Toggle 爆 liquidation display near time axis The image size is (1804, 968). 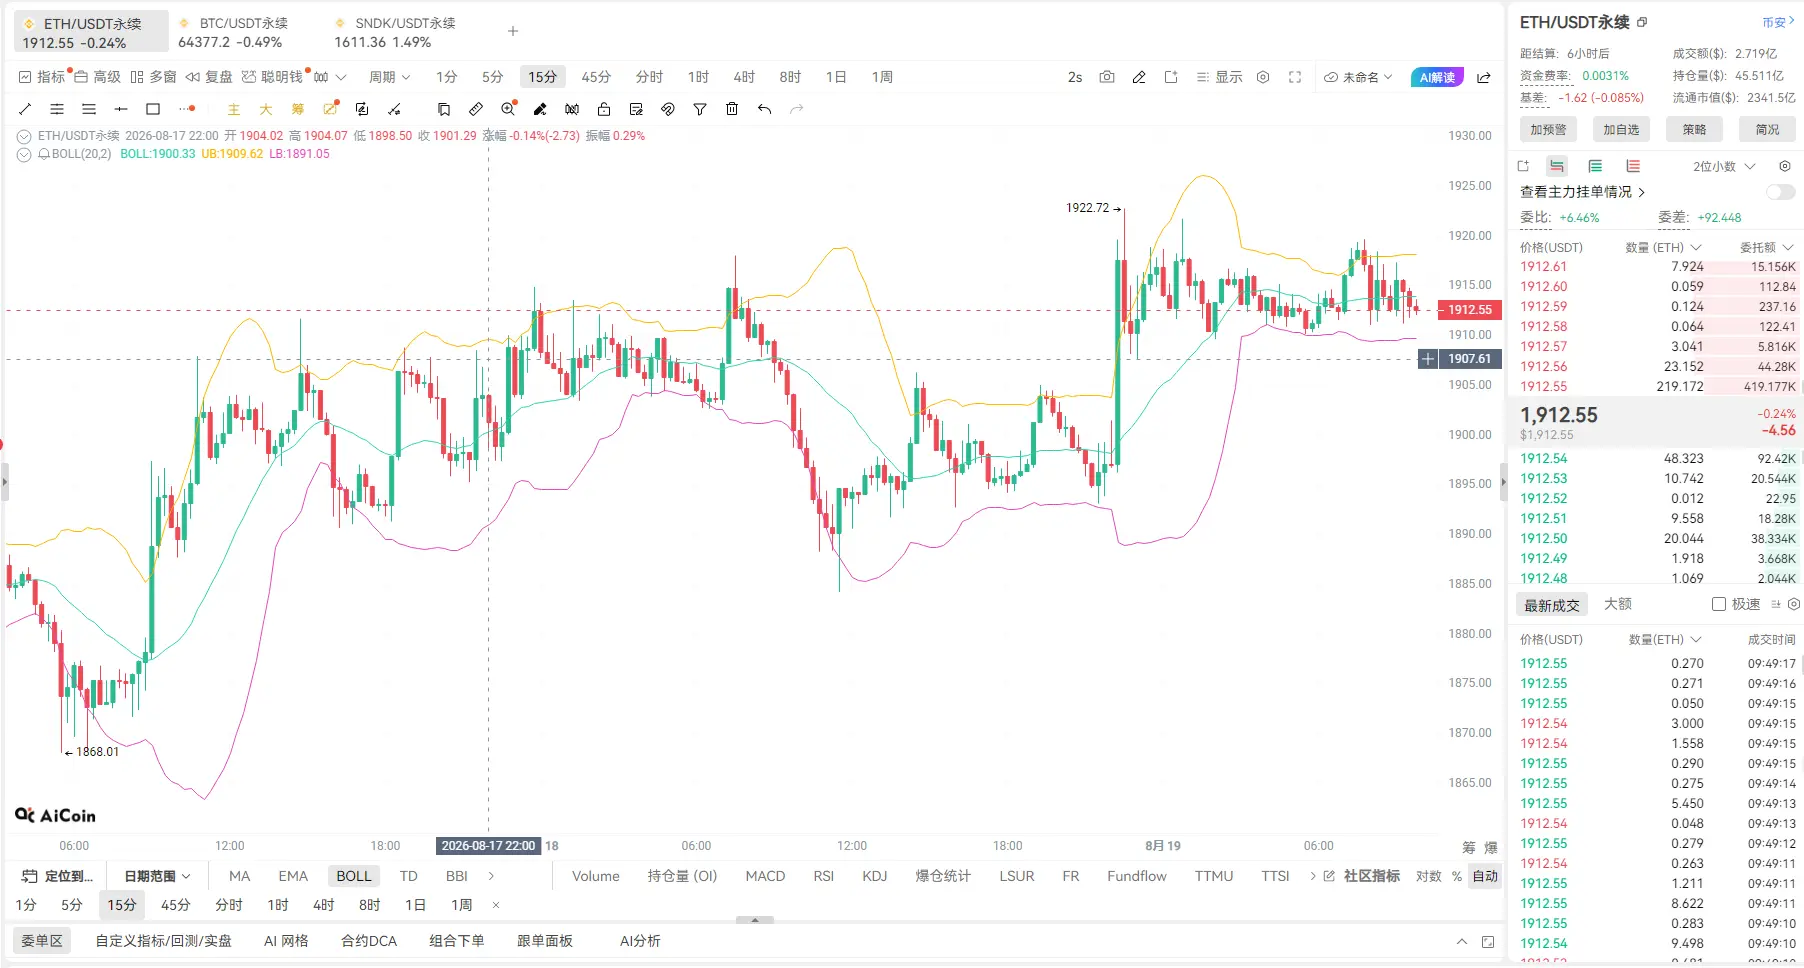click(1491, 847)
